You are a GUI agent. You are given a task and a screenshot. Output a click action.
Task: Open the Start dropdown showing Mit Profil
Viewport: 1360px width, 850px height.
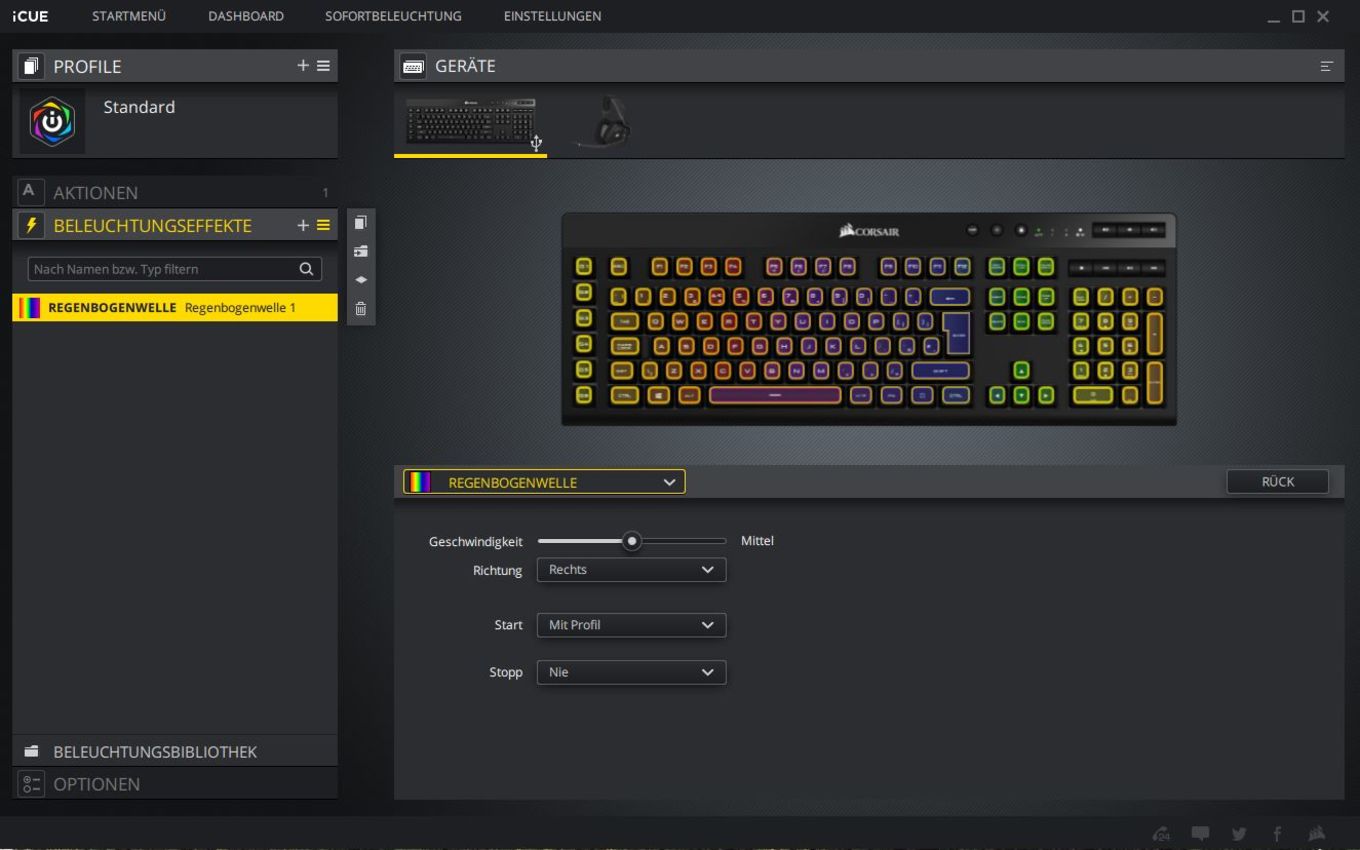point(631,625)
